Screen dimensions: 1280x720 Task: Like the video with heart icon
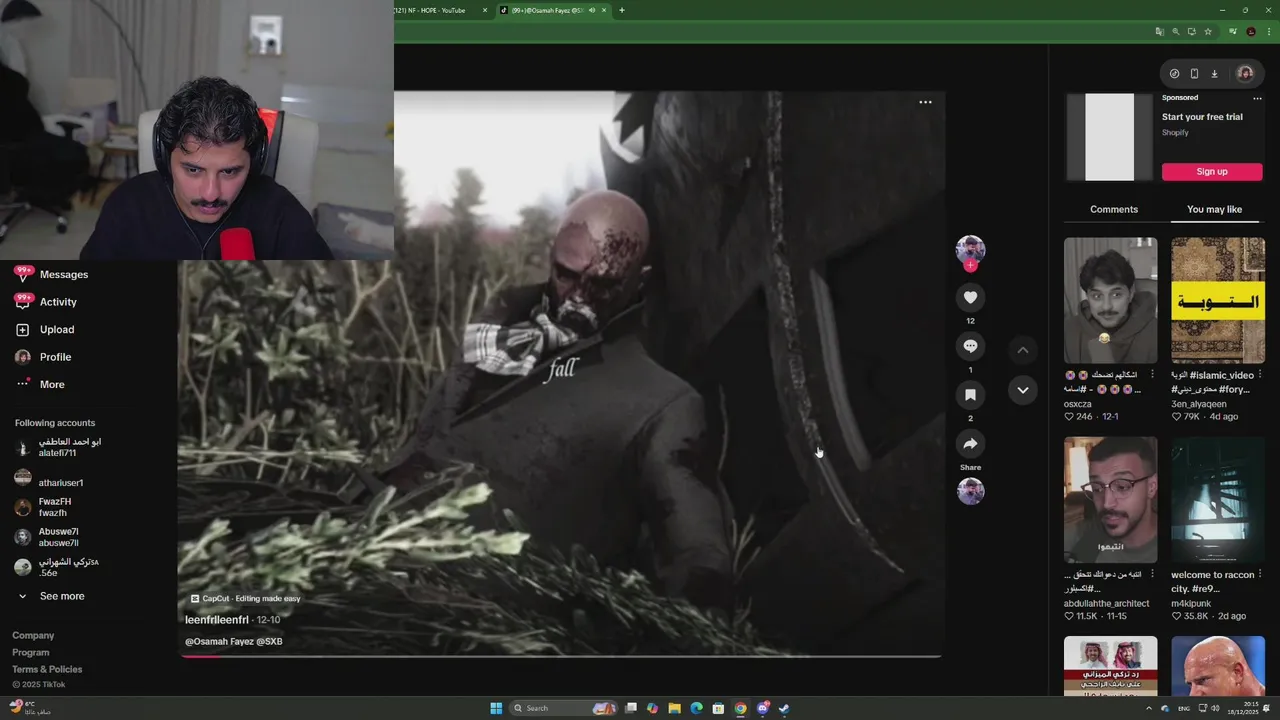click(x=970, y=297)
